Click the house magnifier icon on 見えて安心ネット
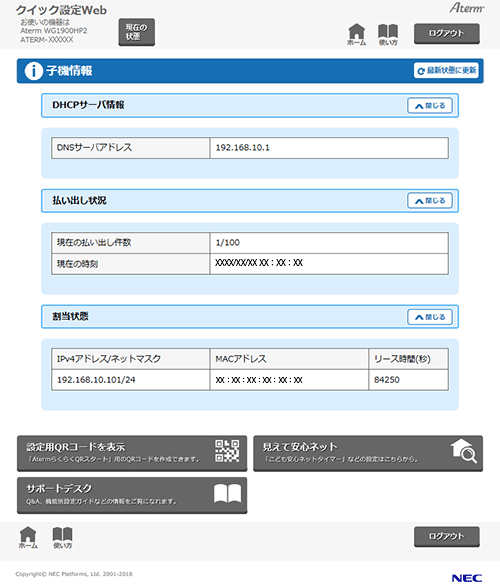The height and width of the screenshot is (587, 500). pos(464,451)
